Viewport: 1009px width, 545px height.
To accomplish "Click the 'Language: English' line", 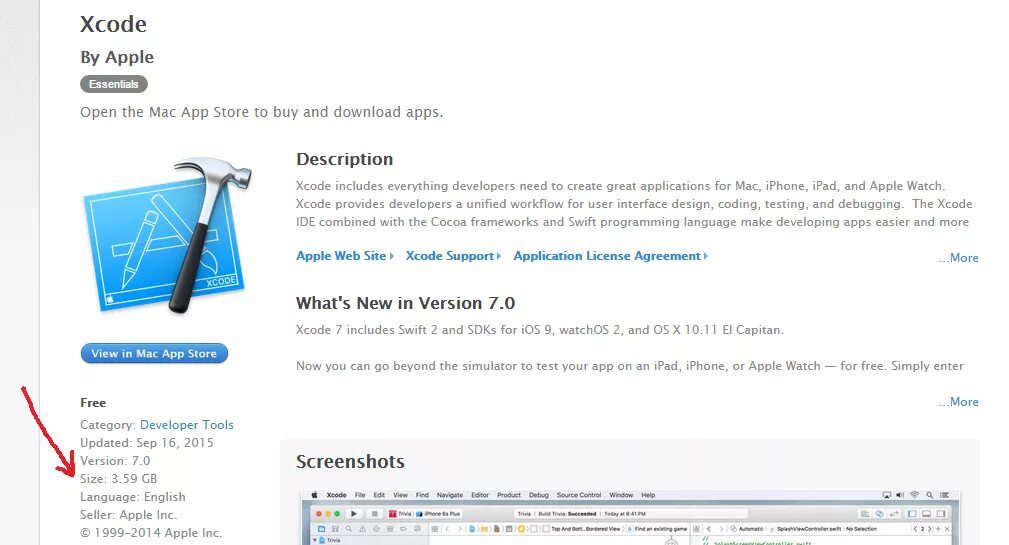I will pyautogui.click(x=133, y=497).
